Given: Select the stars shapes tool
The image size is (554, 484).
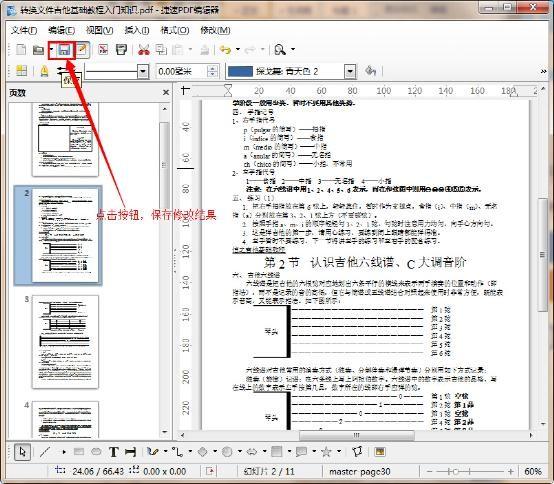Looking at the screenshot, I should [x=326, y=452].
